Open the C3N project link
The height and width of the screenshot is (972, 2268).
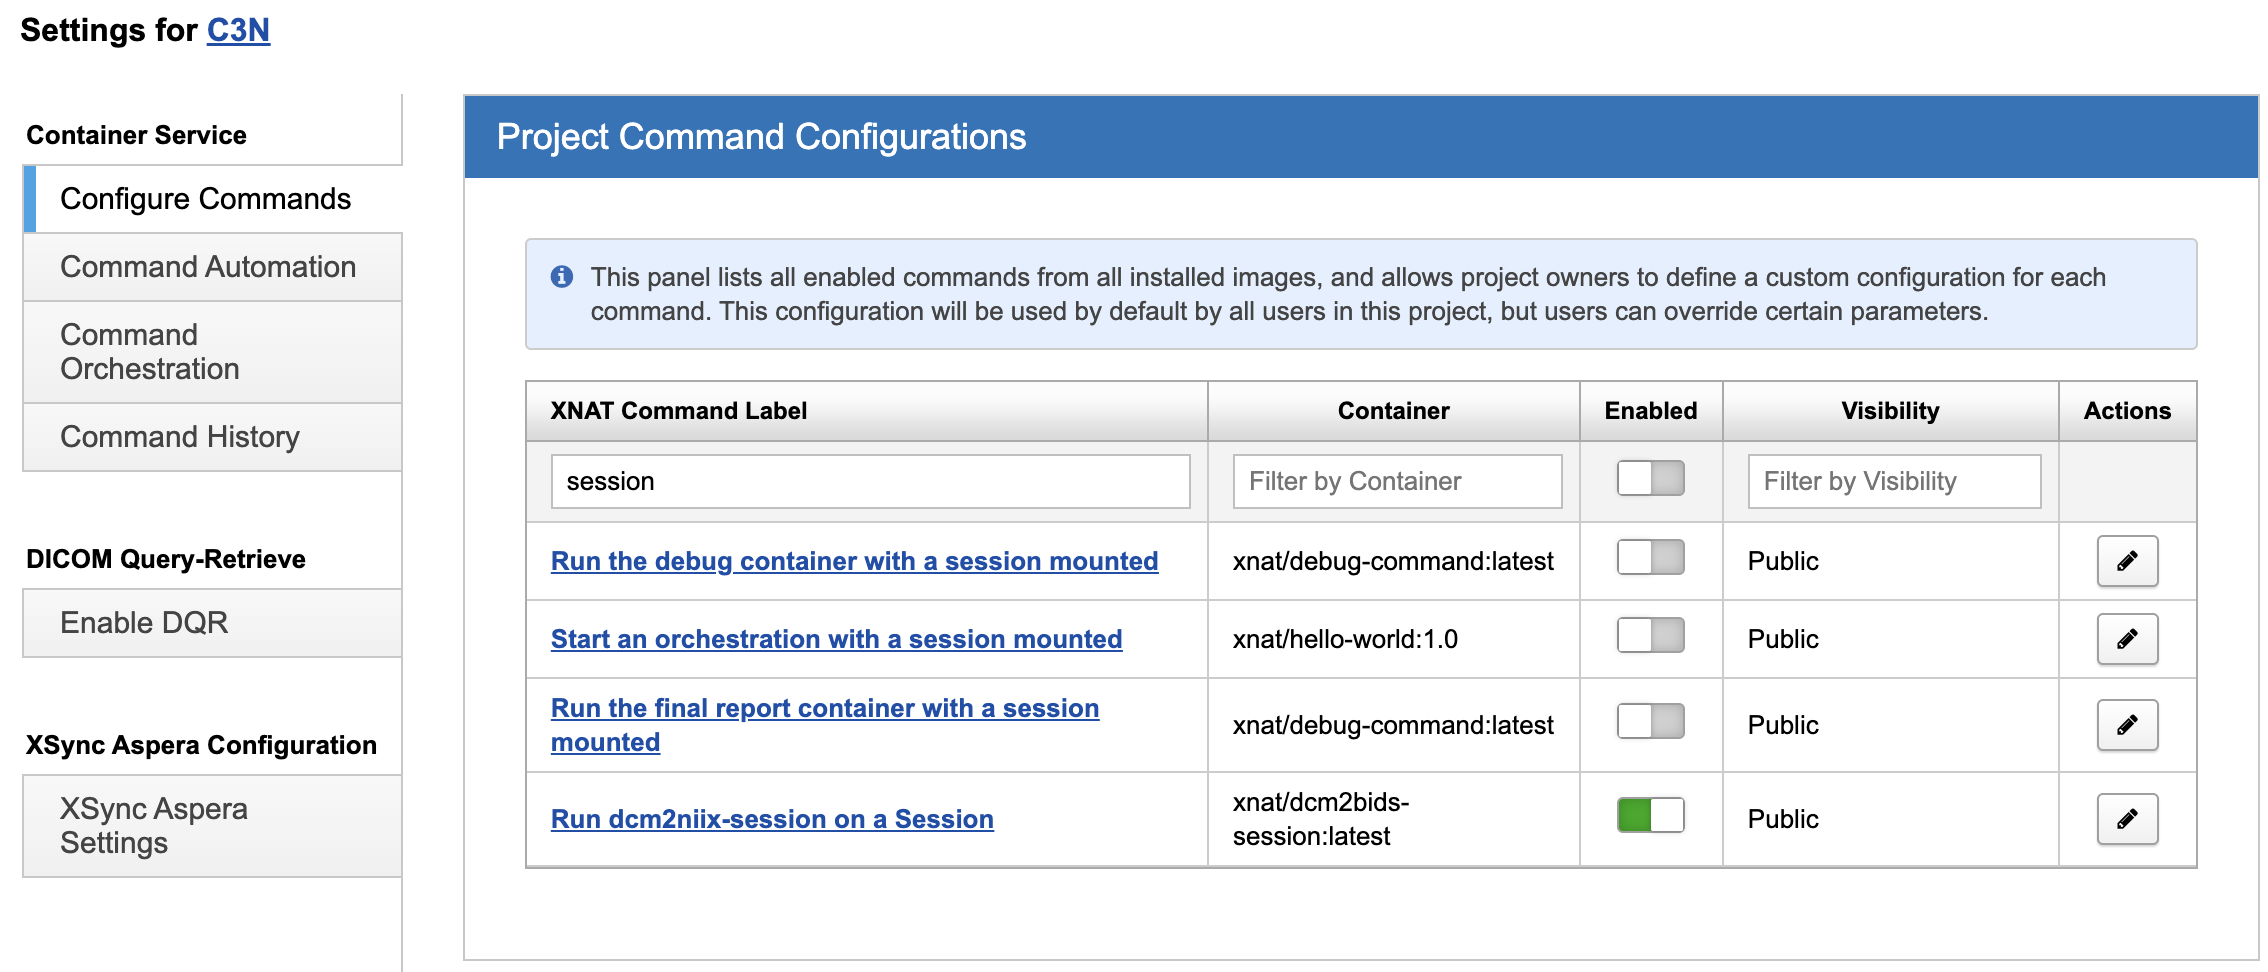coord(238,31)
